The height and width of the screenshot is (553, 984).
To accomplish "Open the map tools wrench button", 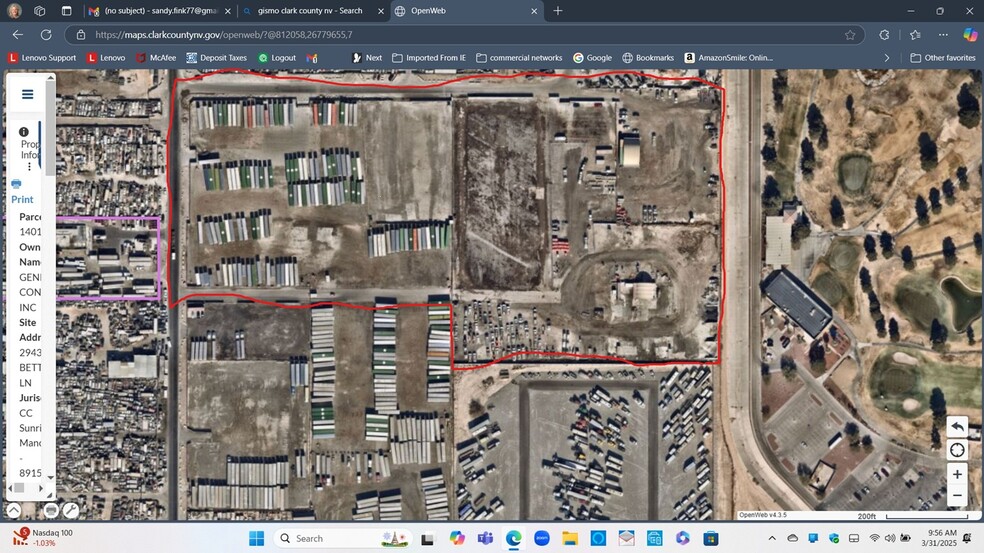I will [71, 511].
